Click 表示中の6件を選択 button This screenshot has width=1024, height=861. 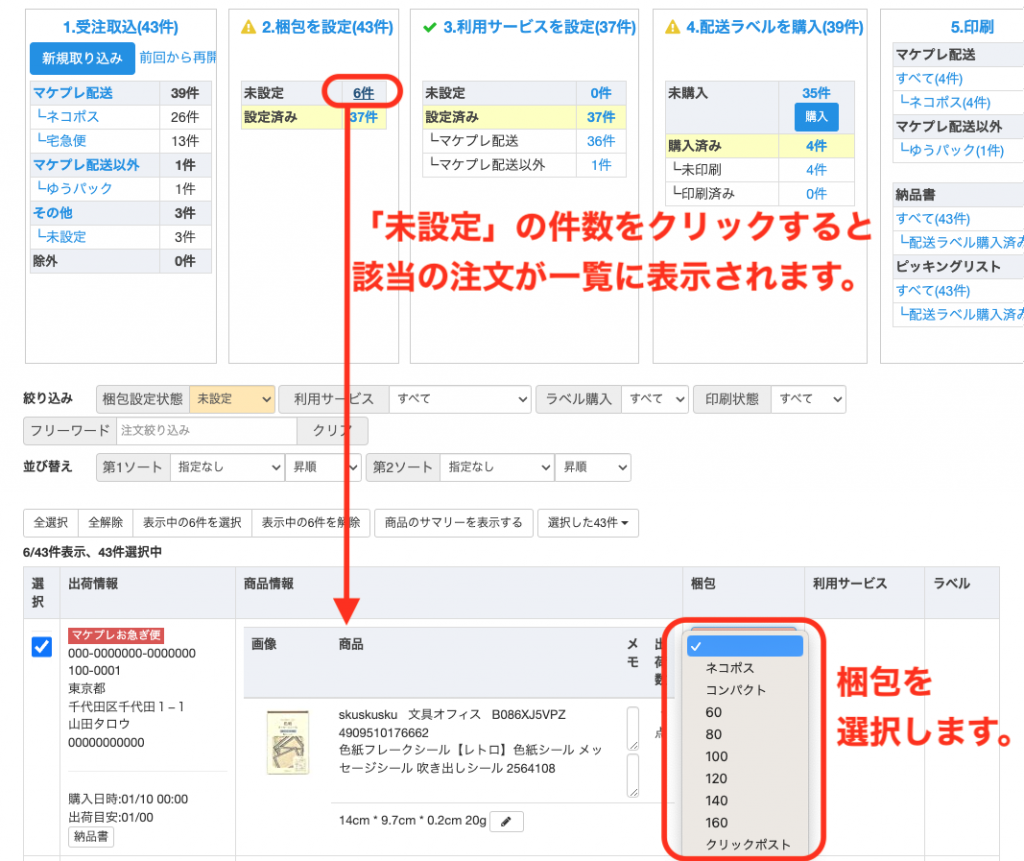coord(192,523)
